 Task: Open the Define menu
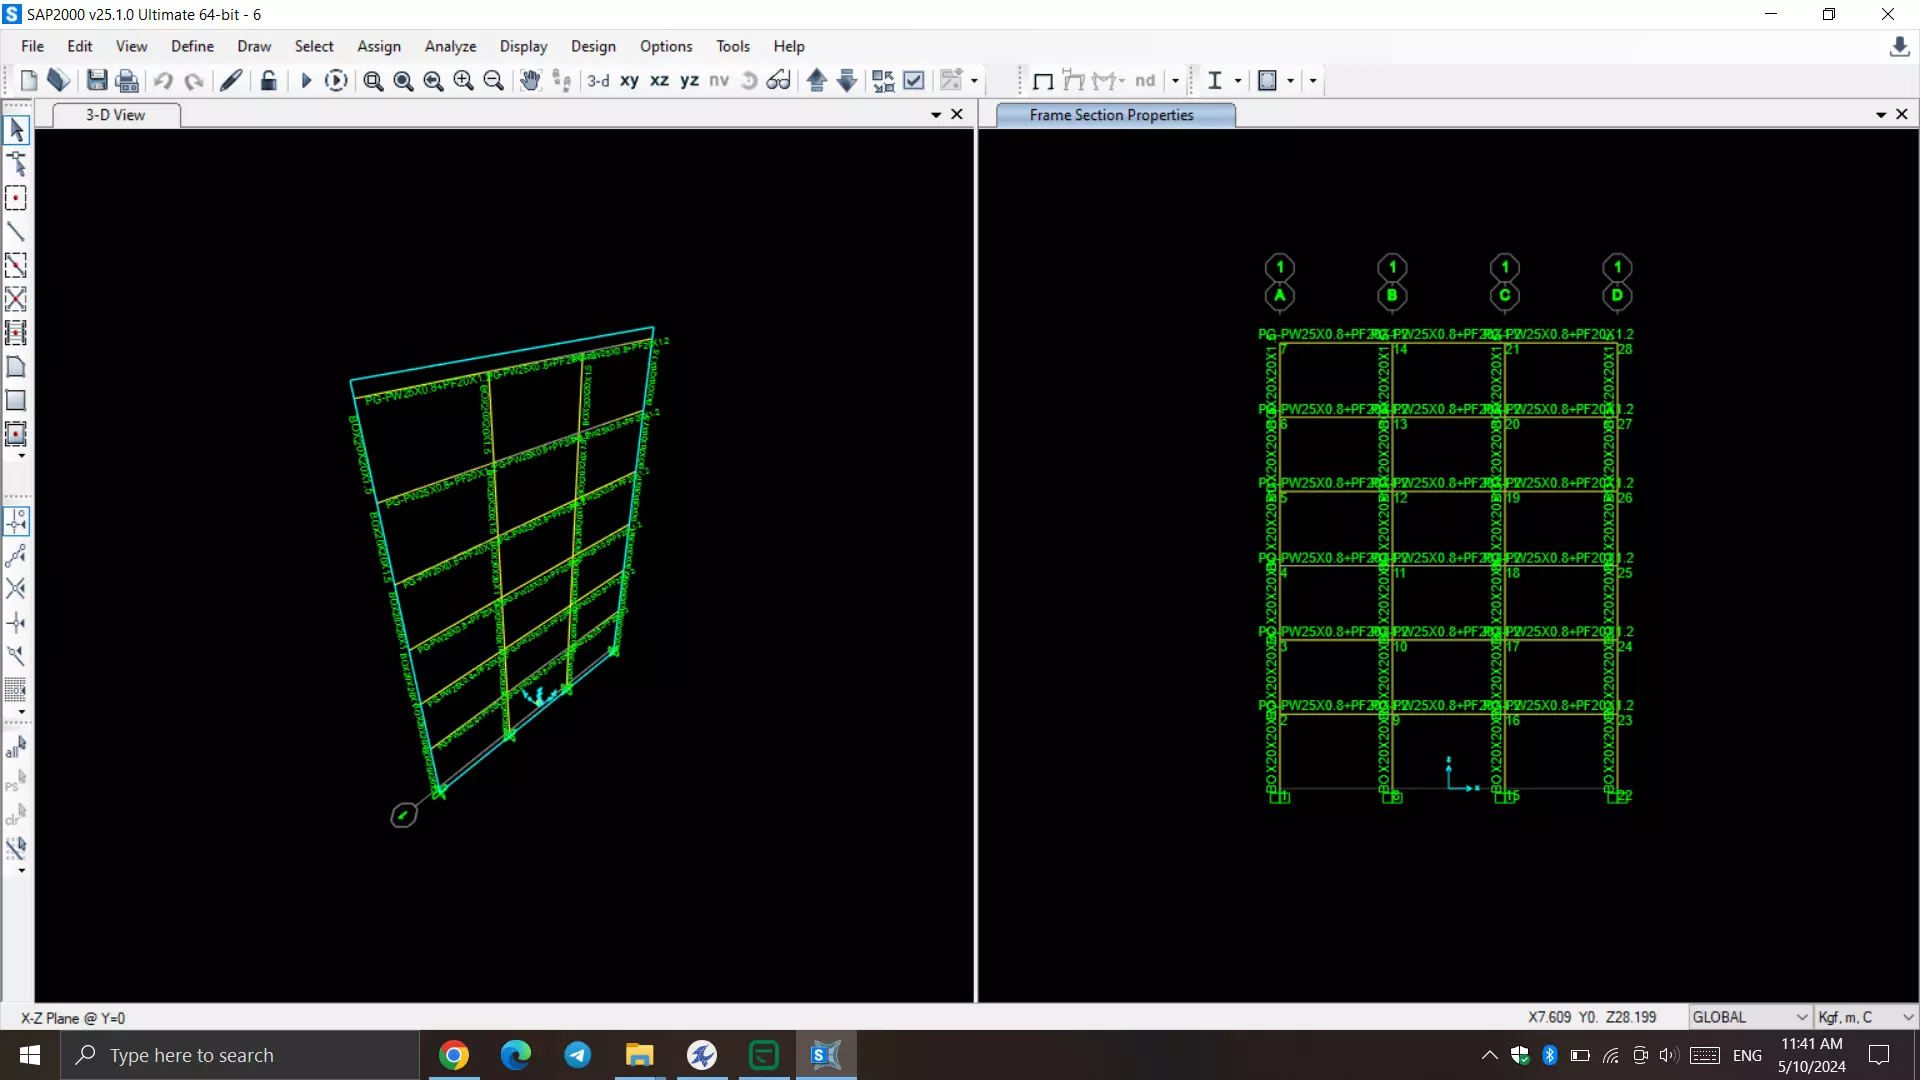tap(192, 46)
